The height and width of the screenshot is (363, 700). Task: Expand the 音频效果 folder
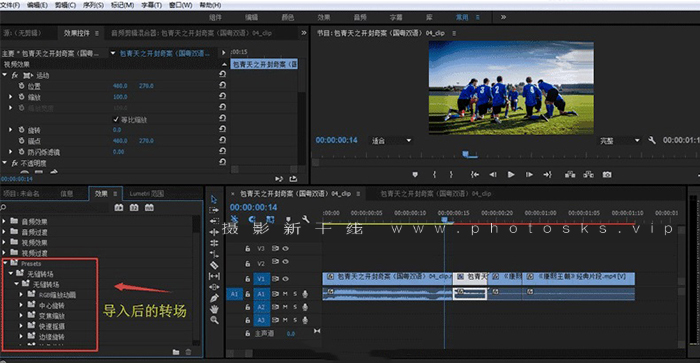(4, 221)
